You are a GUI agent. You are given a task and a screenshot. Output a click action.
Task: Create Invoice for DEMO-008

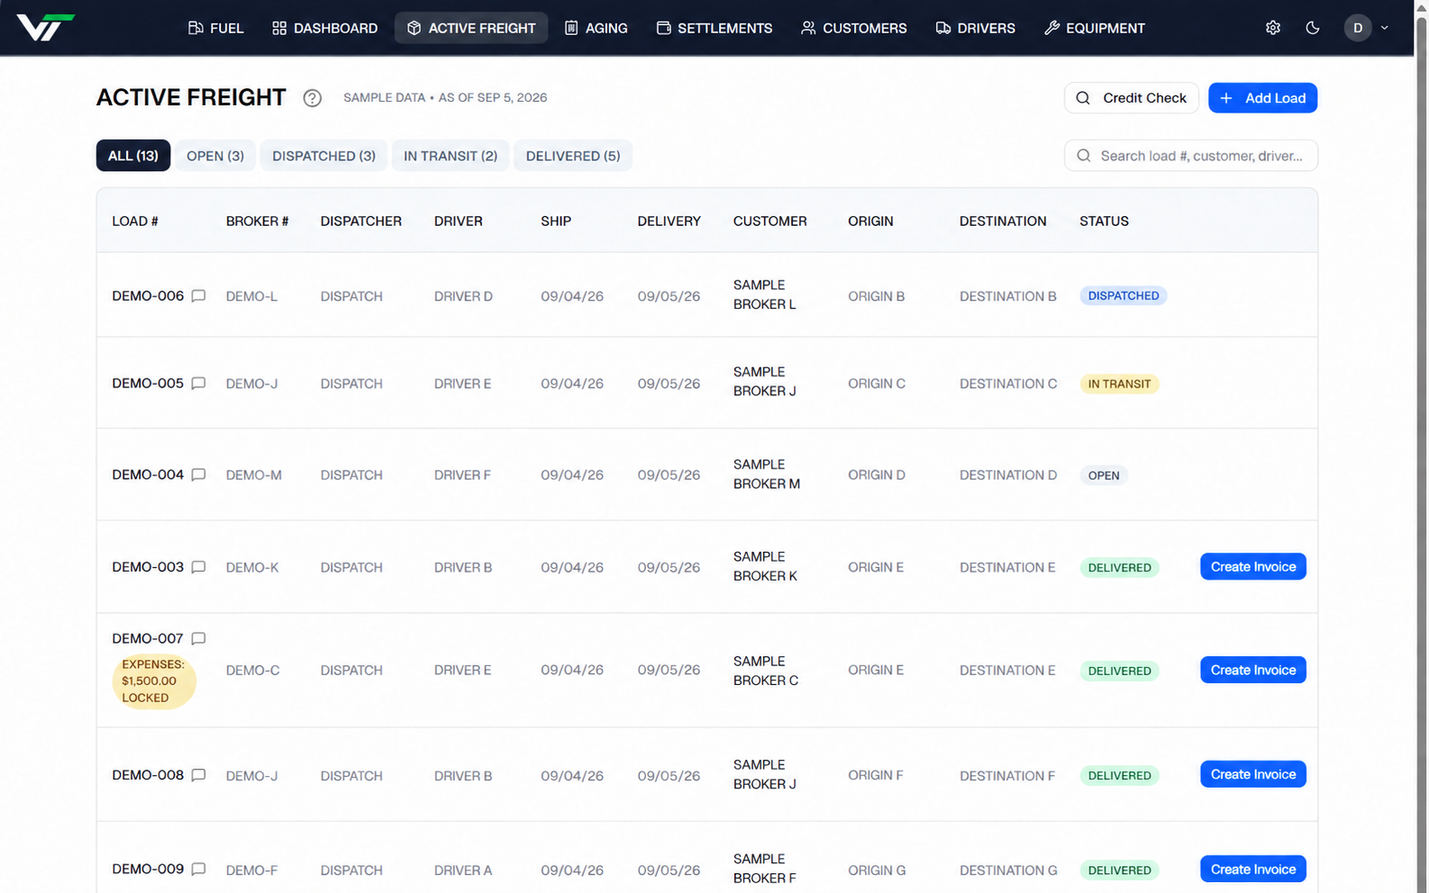point(1253,774)
